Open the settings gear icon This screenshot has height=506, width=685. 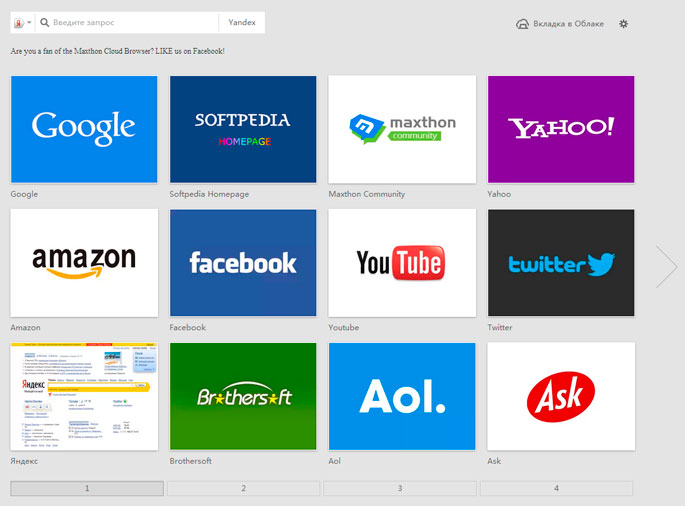point(623,24)
